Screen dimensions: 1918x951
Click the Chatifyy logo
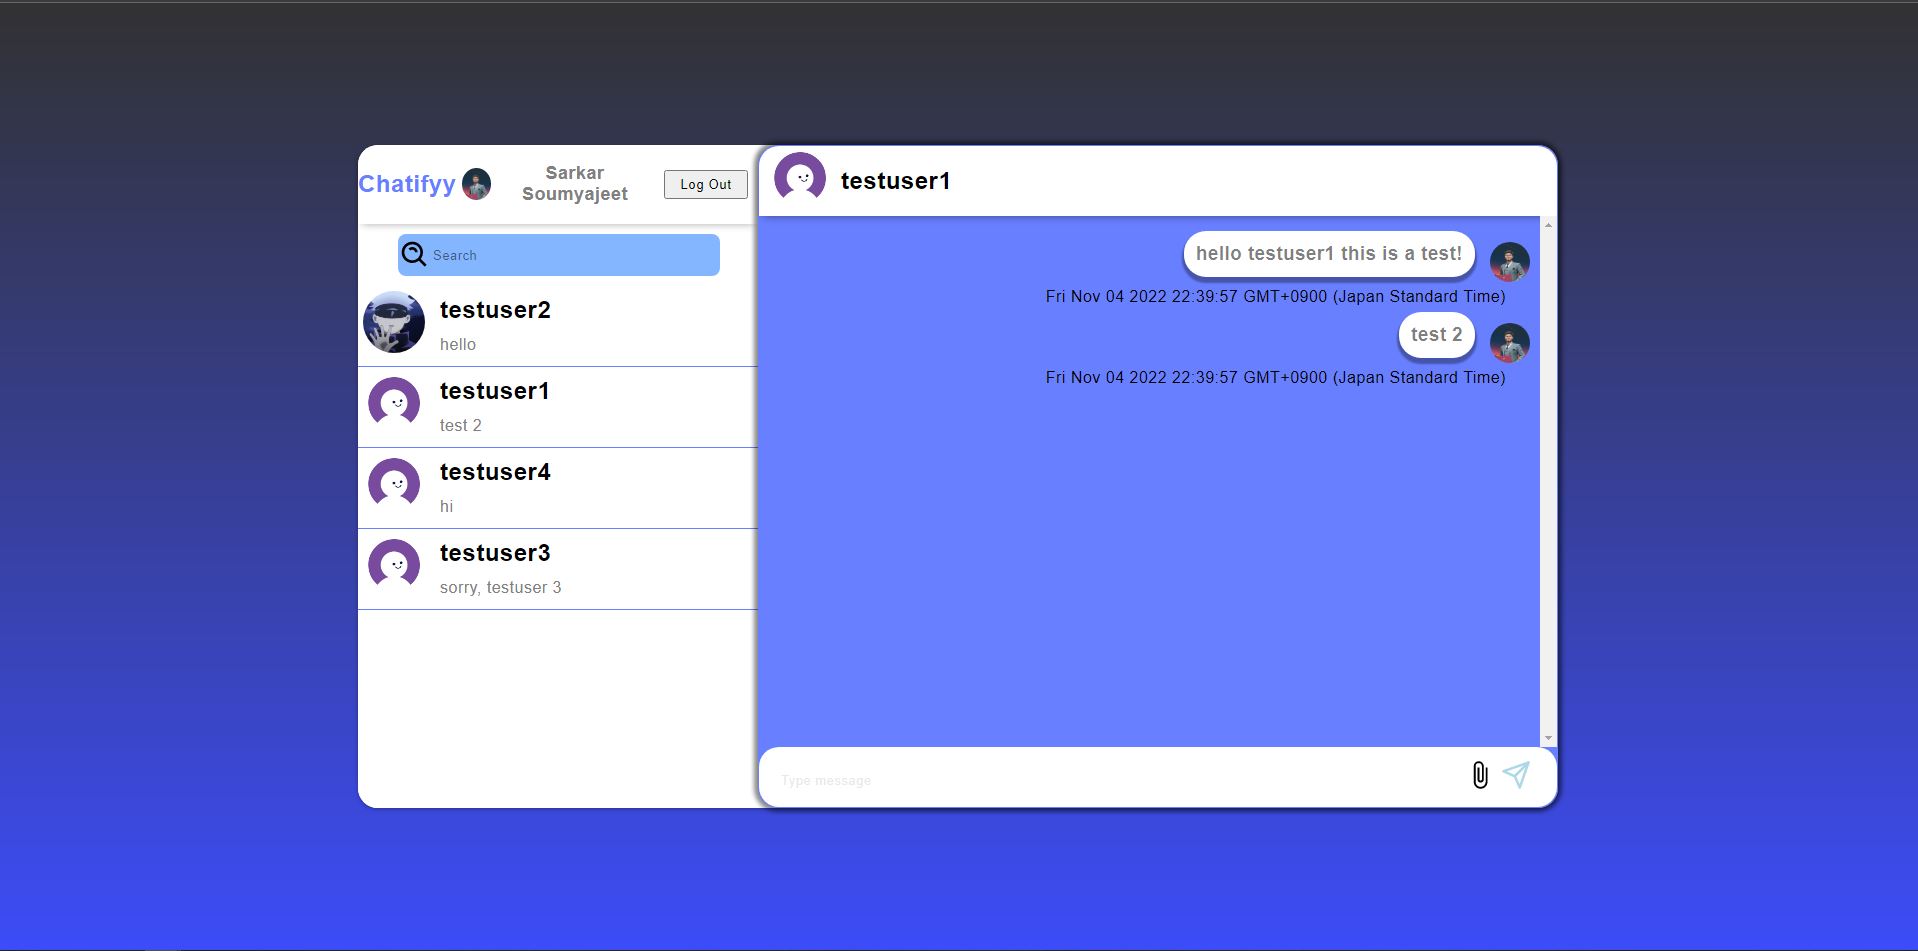[408, 183]
